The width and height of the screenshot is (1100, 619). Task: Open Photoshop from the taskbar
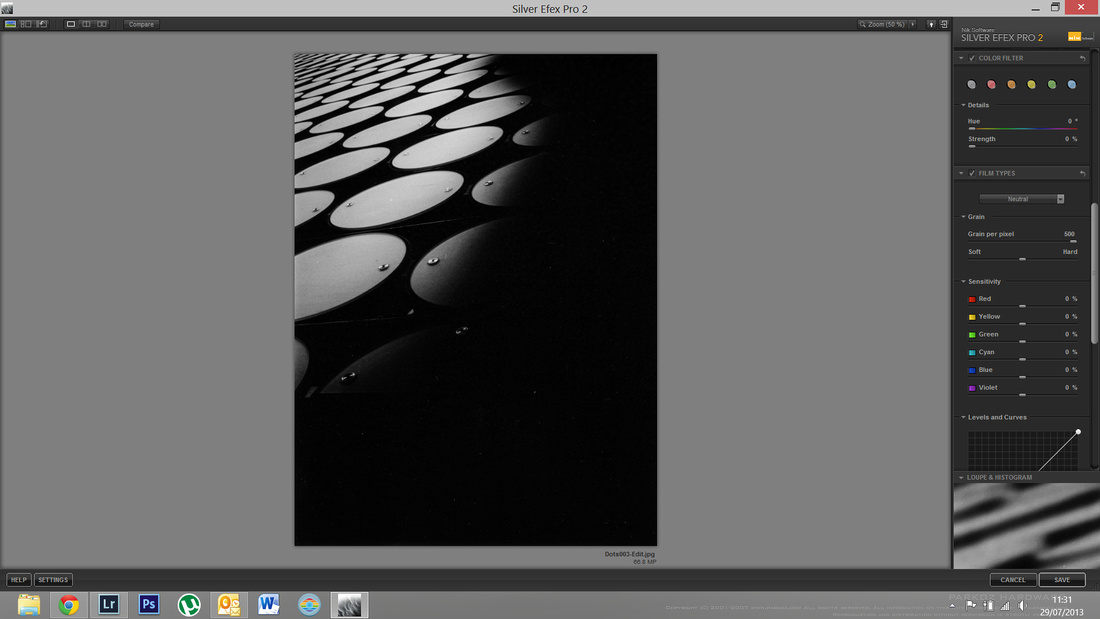[149, 604]
